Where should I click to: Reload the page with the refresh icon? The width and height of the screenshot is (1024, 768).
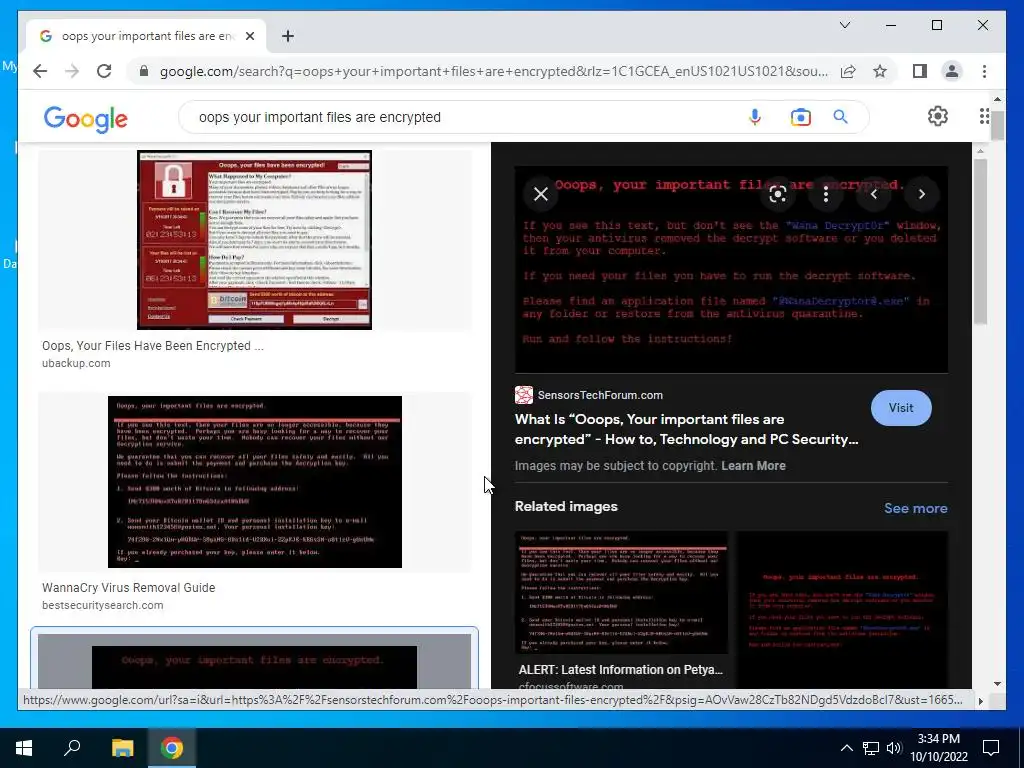tap(104, 71)
